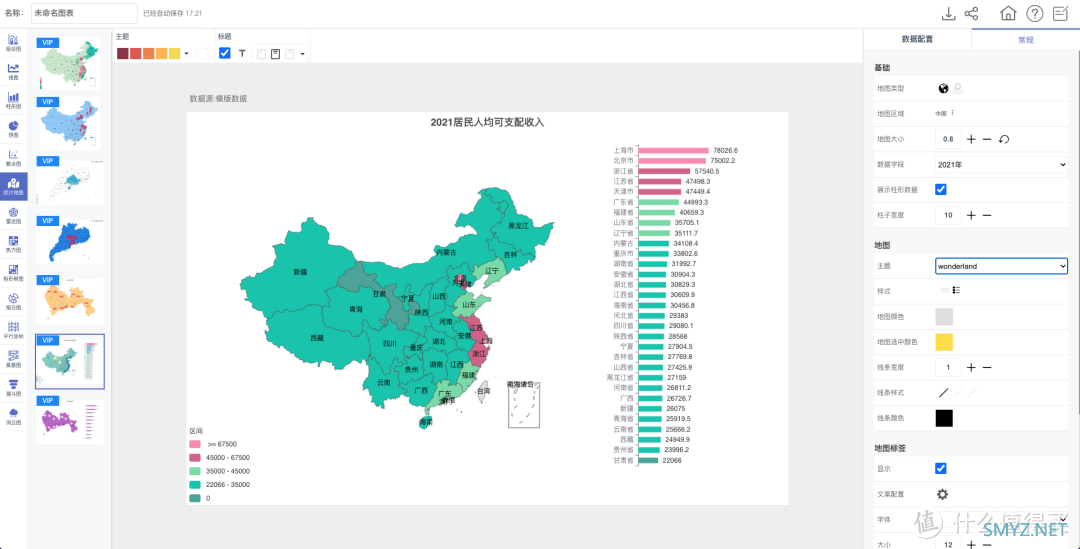The height and width of the screenshot is (549, 1080).
Task: Open the 字体 font dropdown
Action: pyautogui.click(x=1001, y=519)
